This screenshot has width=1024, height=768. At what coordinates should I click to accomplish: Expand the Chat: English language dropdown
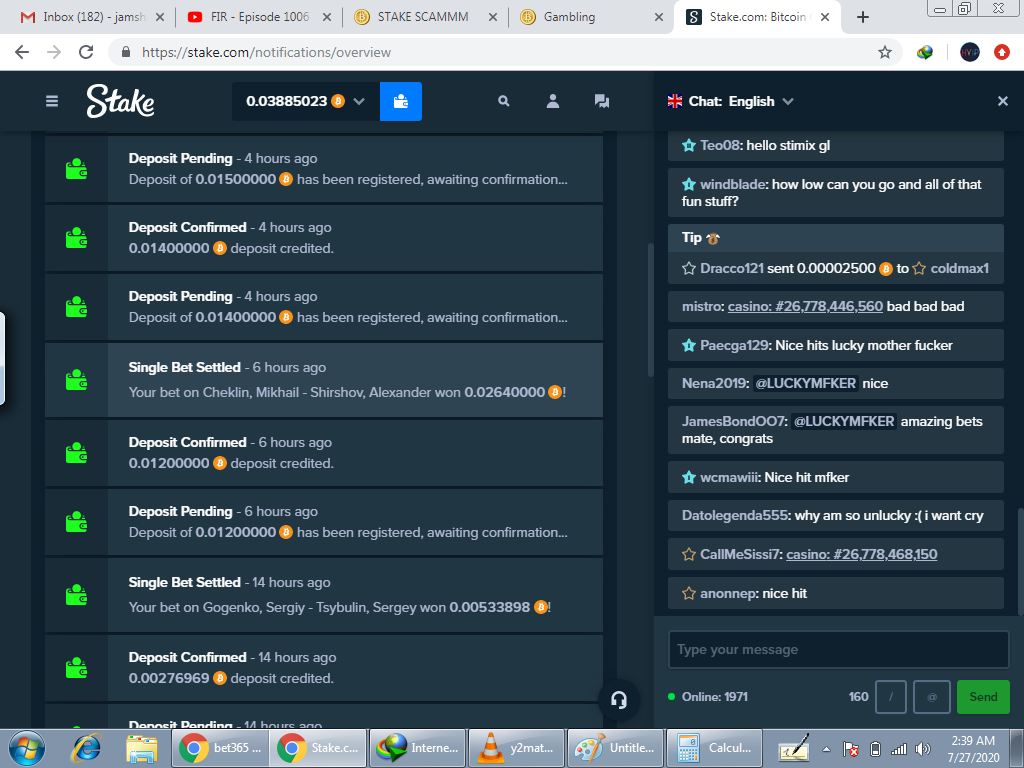pyautogui.click(x=788, y=101)
